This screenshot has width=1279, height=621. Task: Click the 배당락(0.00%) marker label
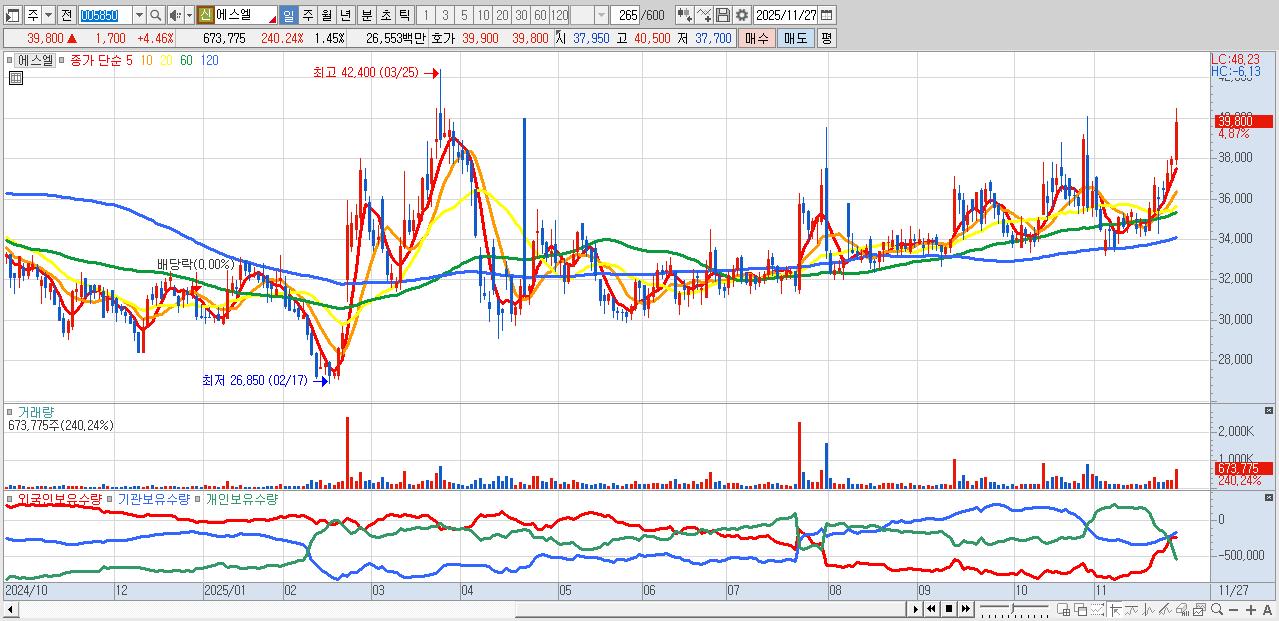coord(194,264)
